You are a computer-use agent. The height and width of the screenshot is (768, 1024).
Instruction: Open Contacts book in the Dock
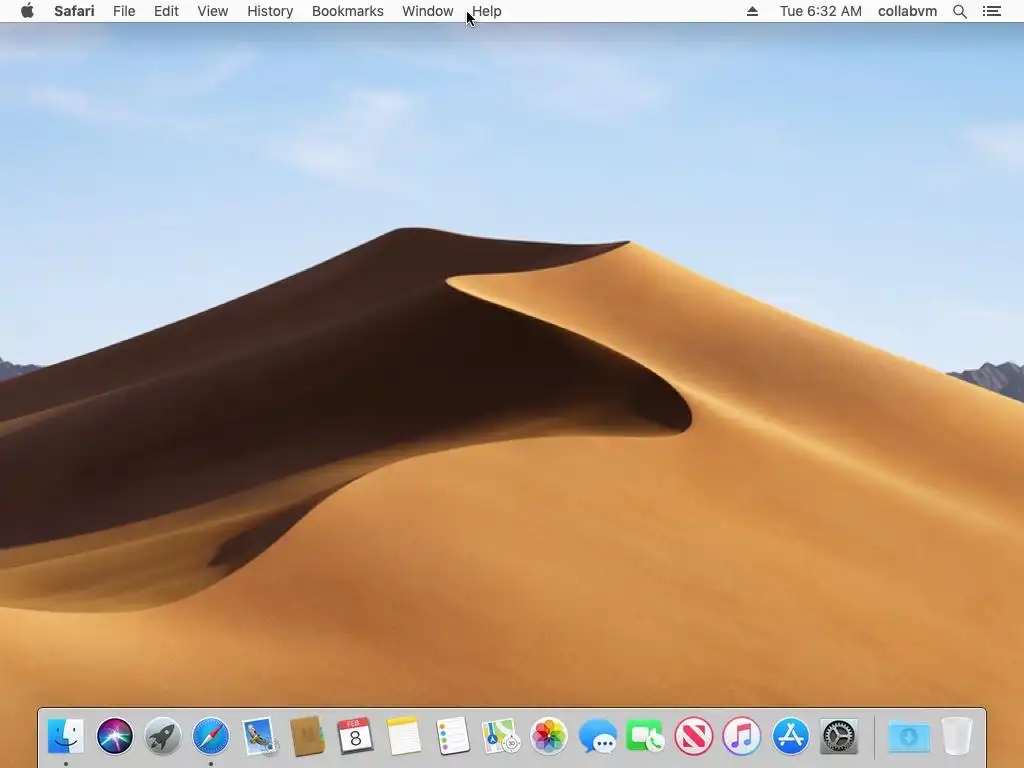pyautogui.click(x=308, y=736)
